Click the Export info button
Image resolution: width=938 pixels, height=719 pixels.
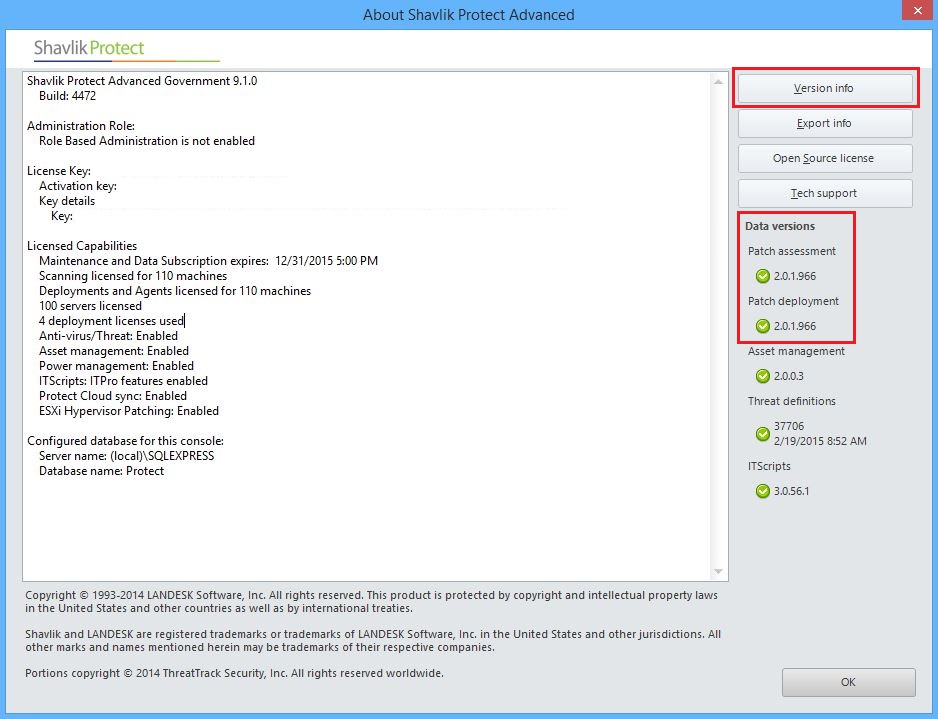point(825,123)
